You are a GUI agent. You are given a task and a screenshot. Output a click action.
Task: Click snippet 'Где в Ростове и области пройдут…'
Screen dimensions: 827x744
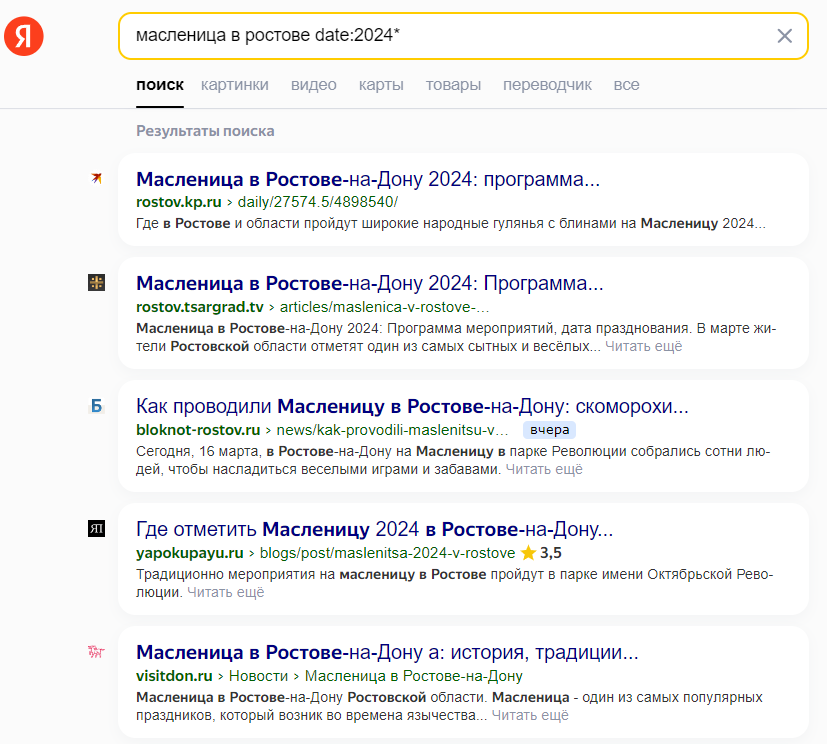451,224
